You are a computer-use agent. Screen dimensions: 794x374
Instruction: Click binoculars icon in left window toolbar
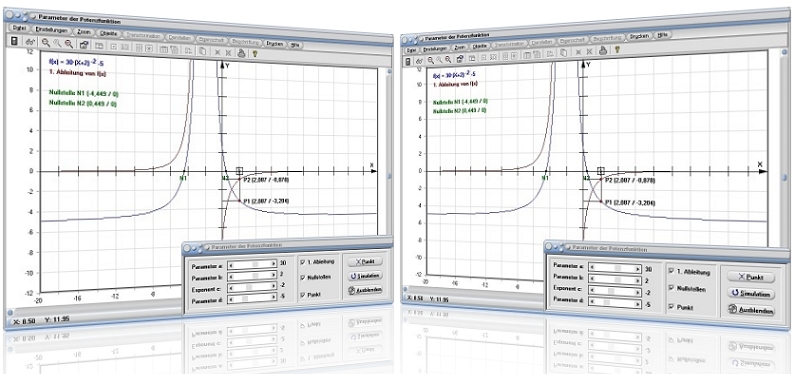pos(30,42)
